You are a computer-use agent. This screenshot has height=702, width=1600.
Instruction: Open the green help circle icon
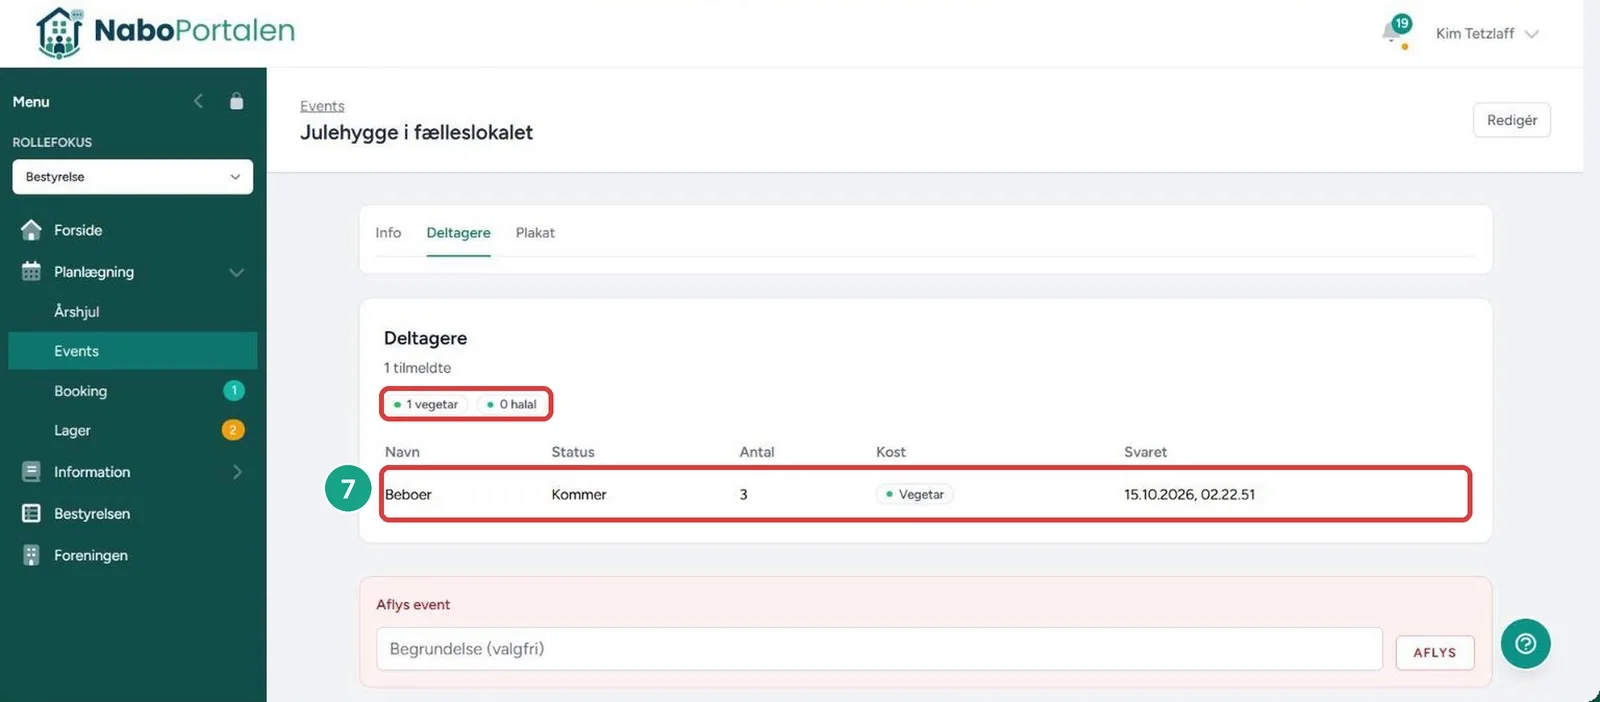[1525, 644]
